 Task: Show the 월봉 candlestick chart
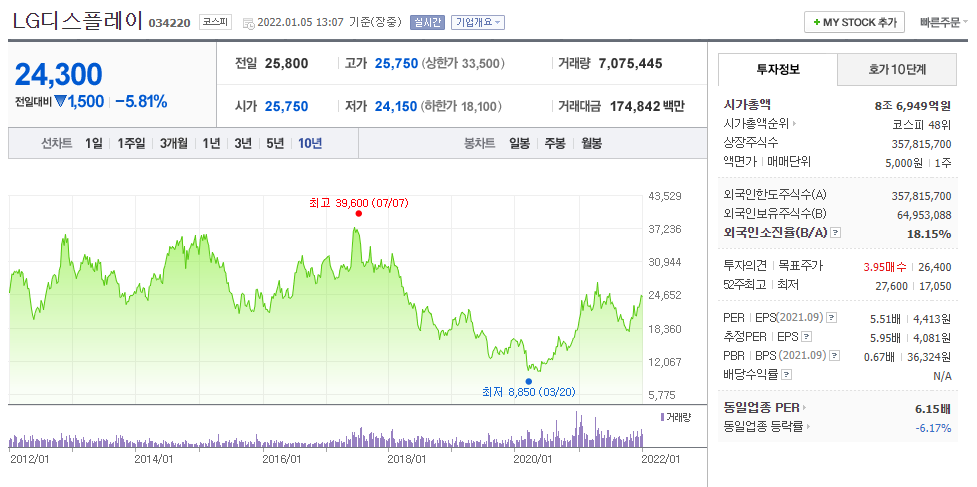pos(591,143)
